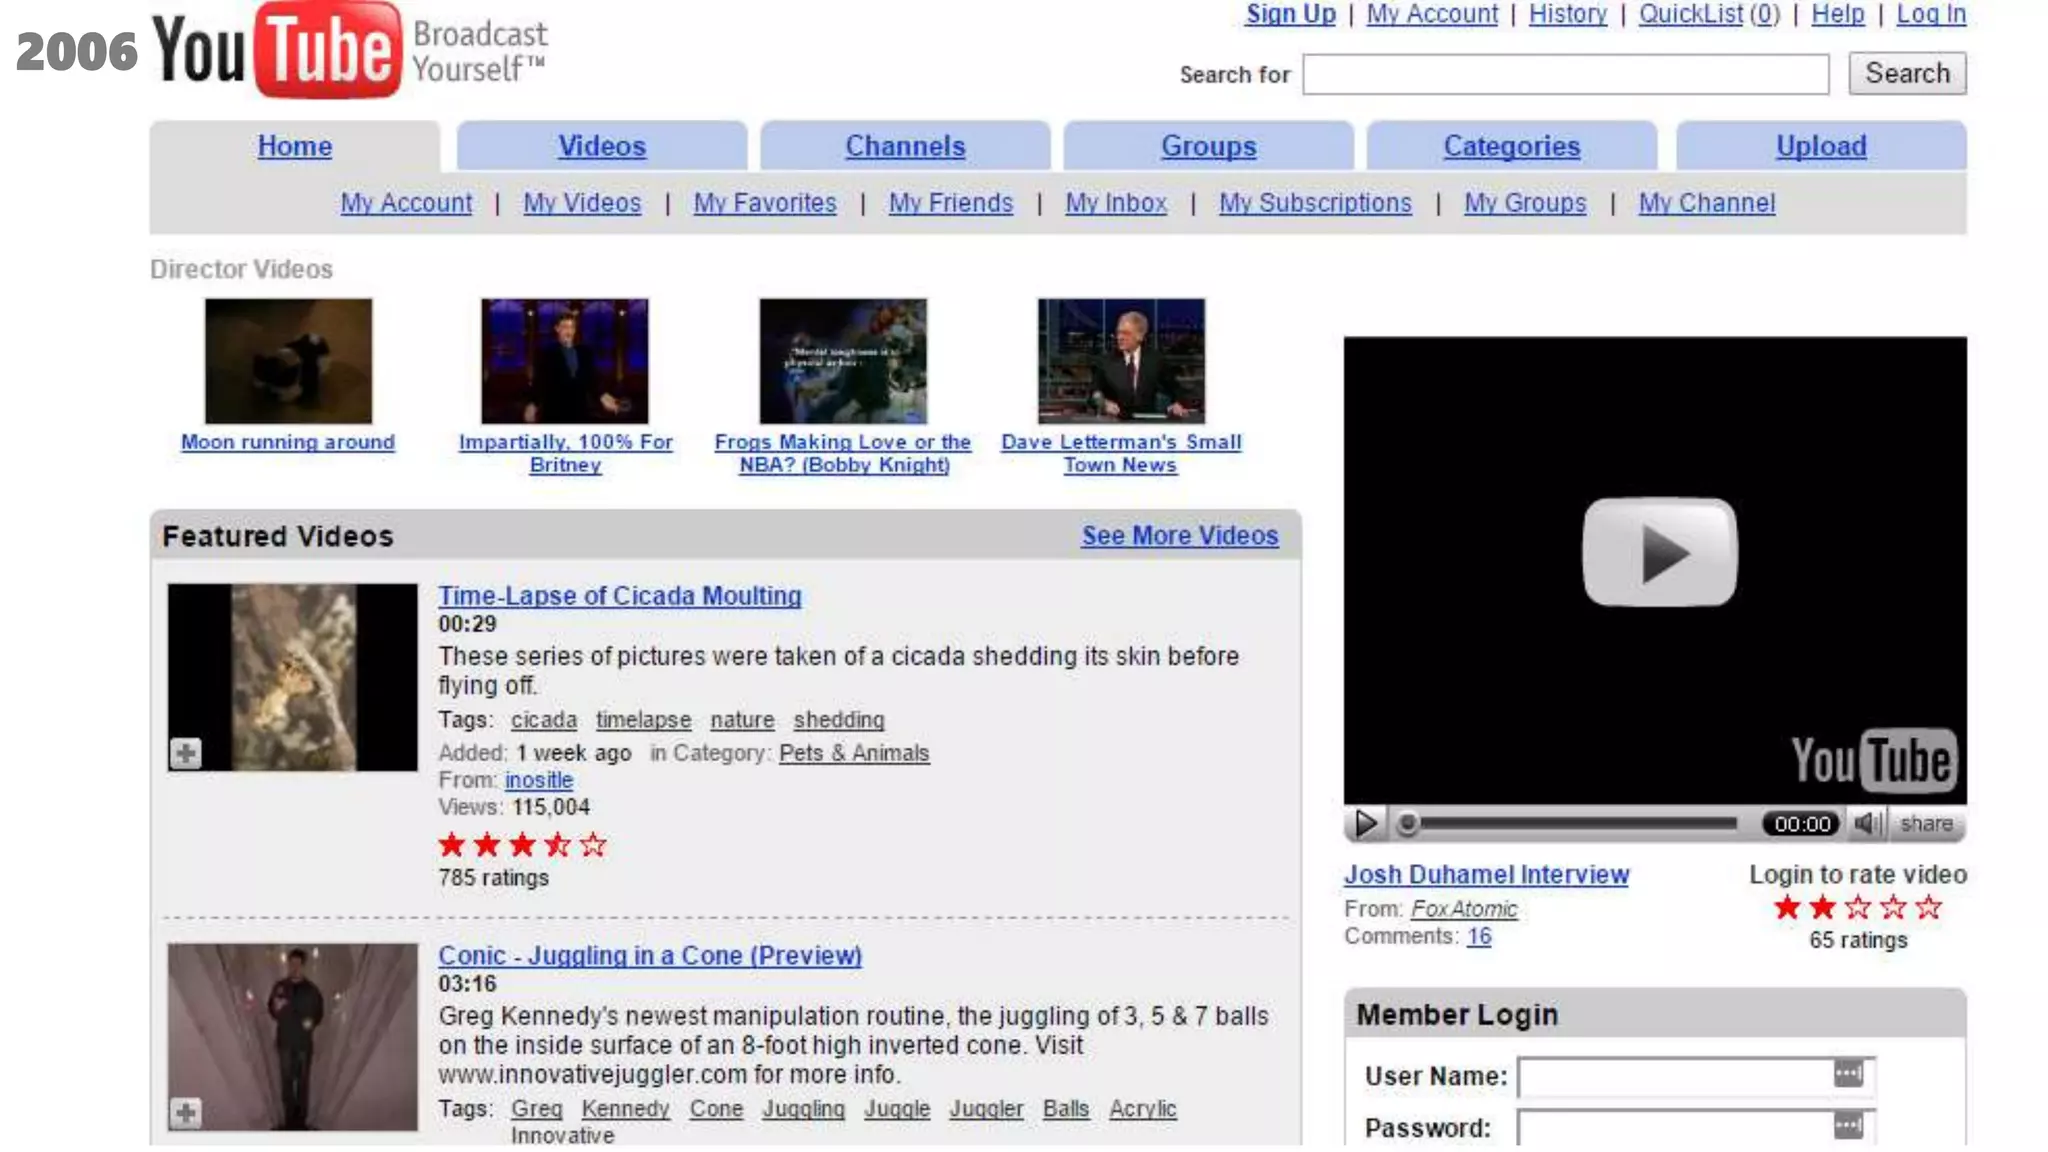2048x1152 pixels.
Task: Add Conic Juggling video to QuickList plus icon
Action: point(185,1112)
